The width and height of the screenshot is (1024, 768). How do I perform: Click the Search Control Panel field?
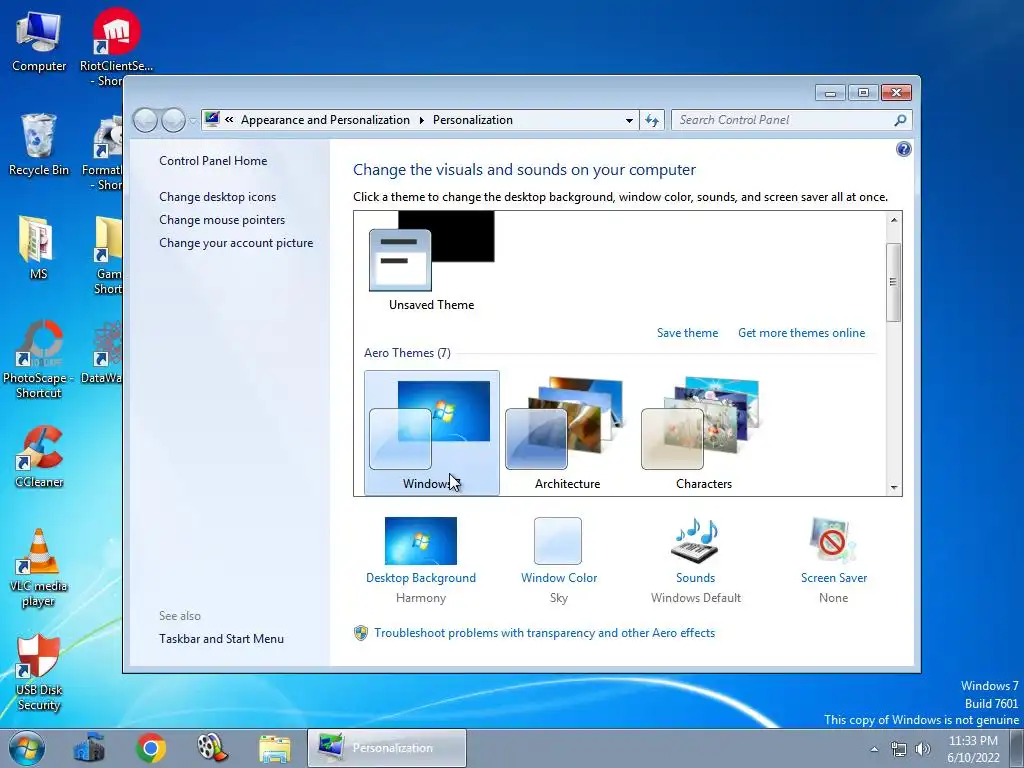pos(784,120)
